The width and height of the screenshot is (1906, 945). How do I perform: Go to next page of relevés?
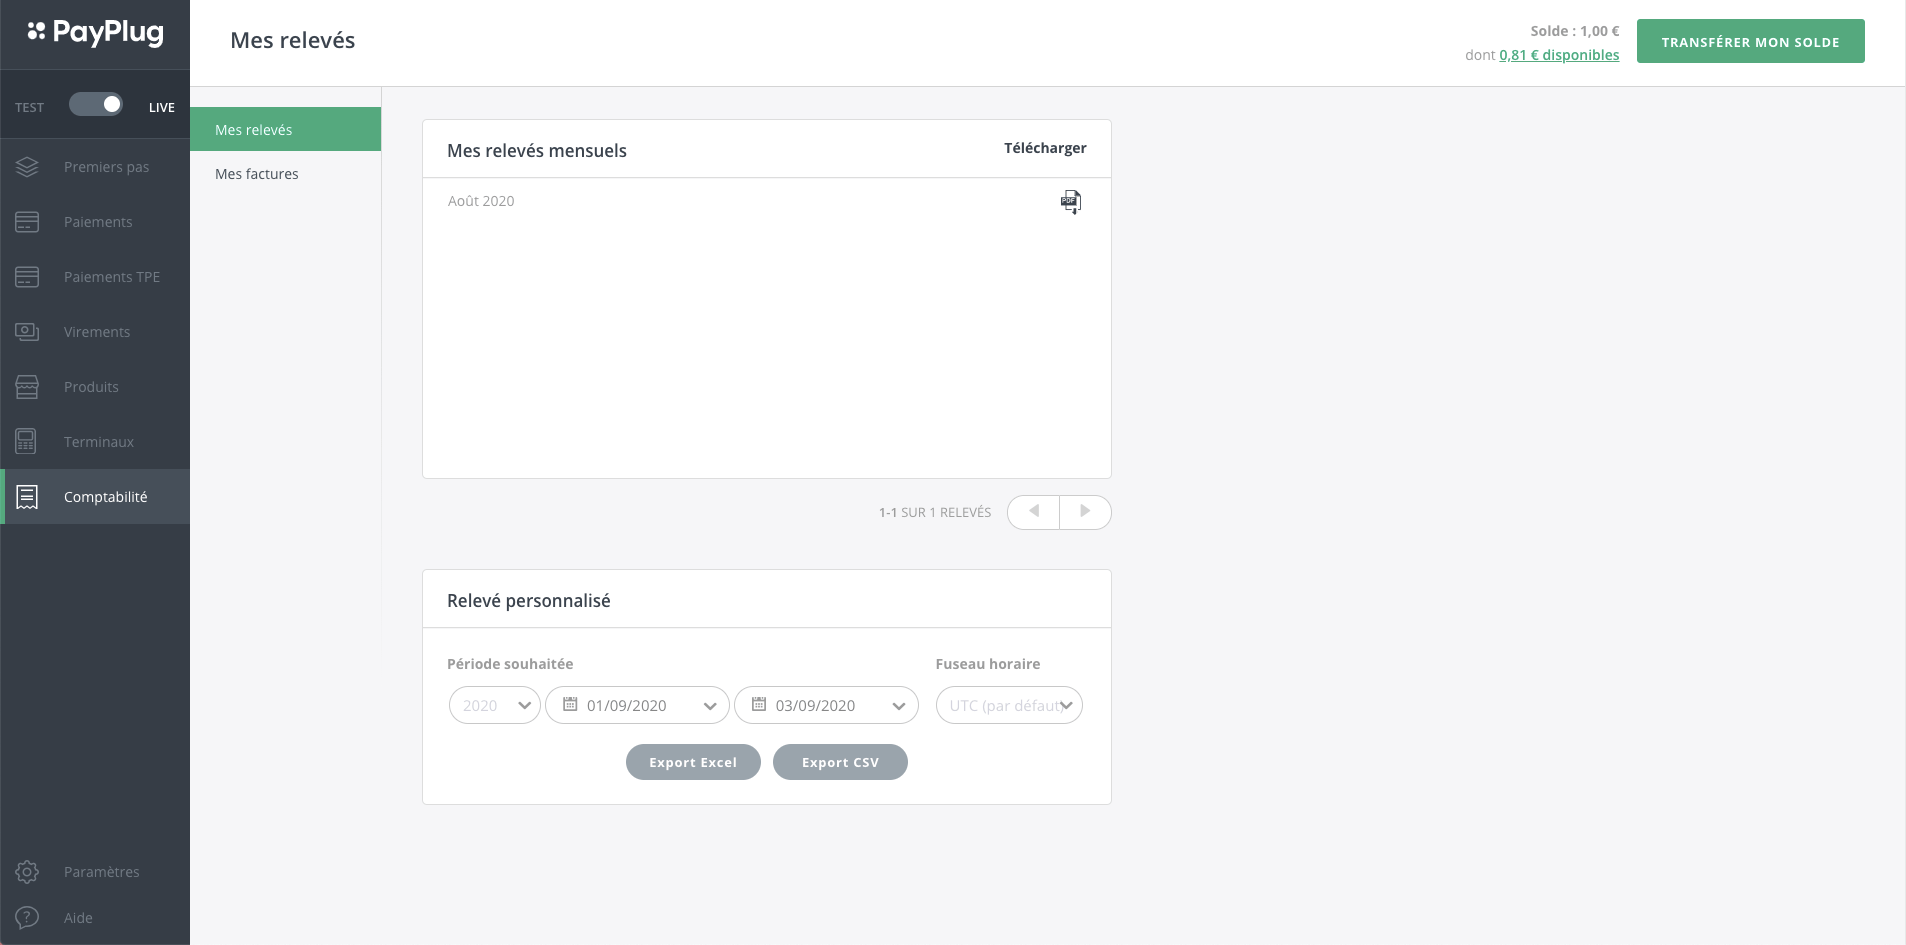click(1085, 512)
